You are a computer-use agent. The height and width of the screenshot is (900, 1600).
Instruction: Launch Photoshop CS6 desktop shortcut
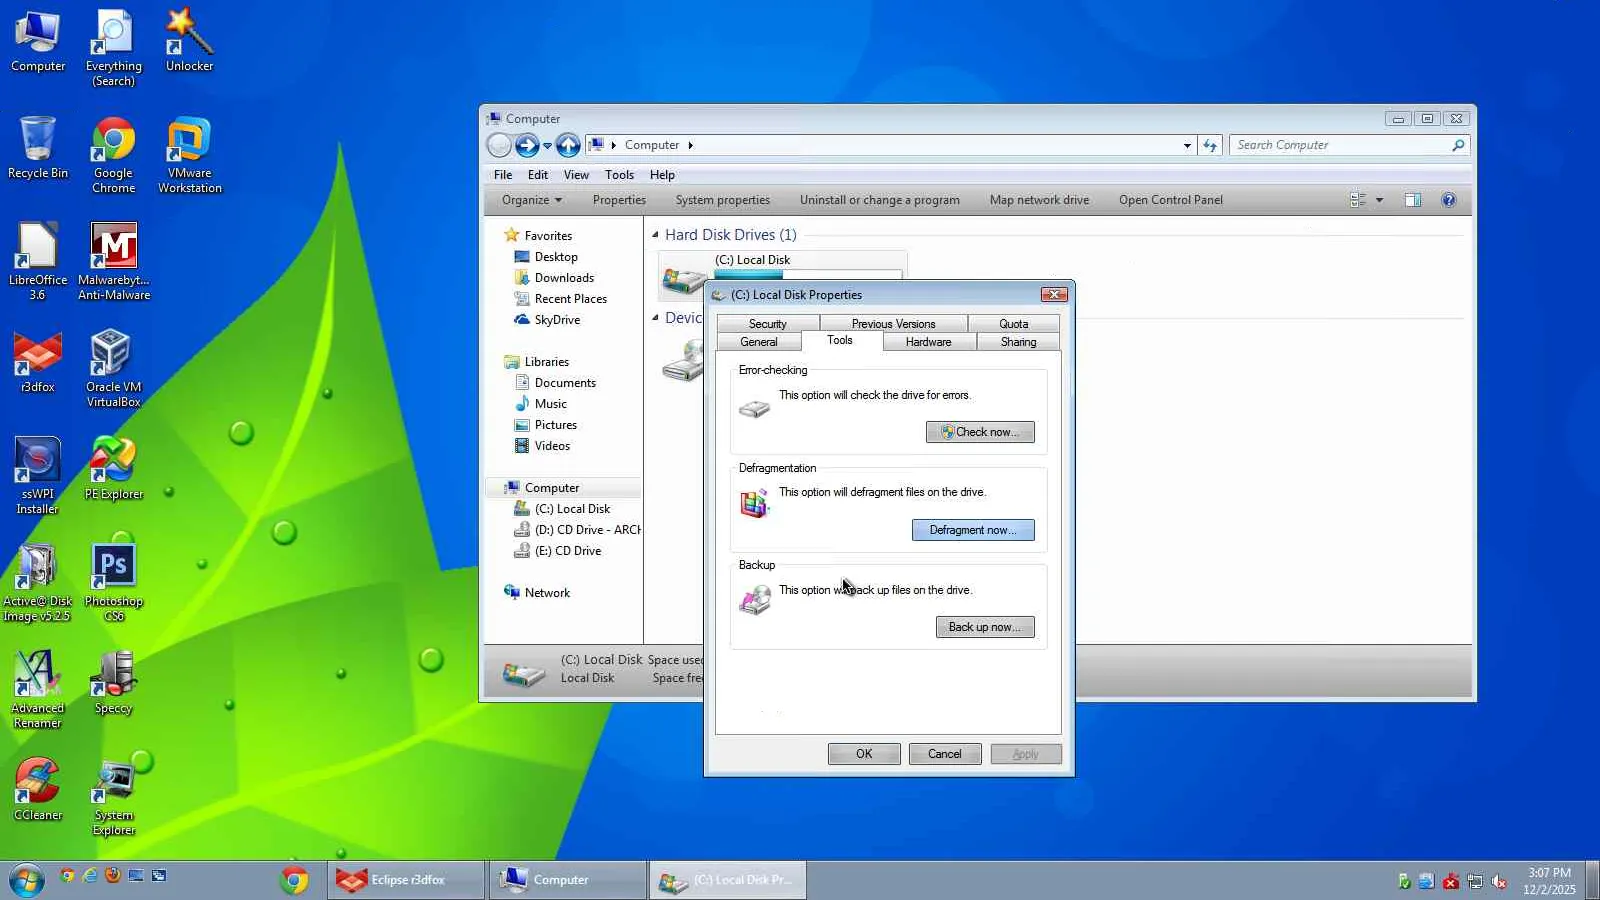pyautogui.click(x=113, y=583)
